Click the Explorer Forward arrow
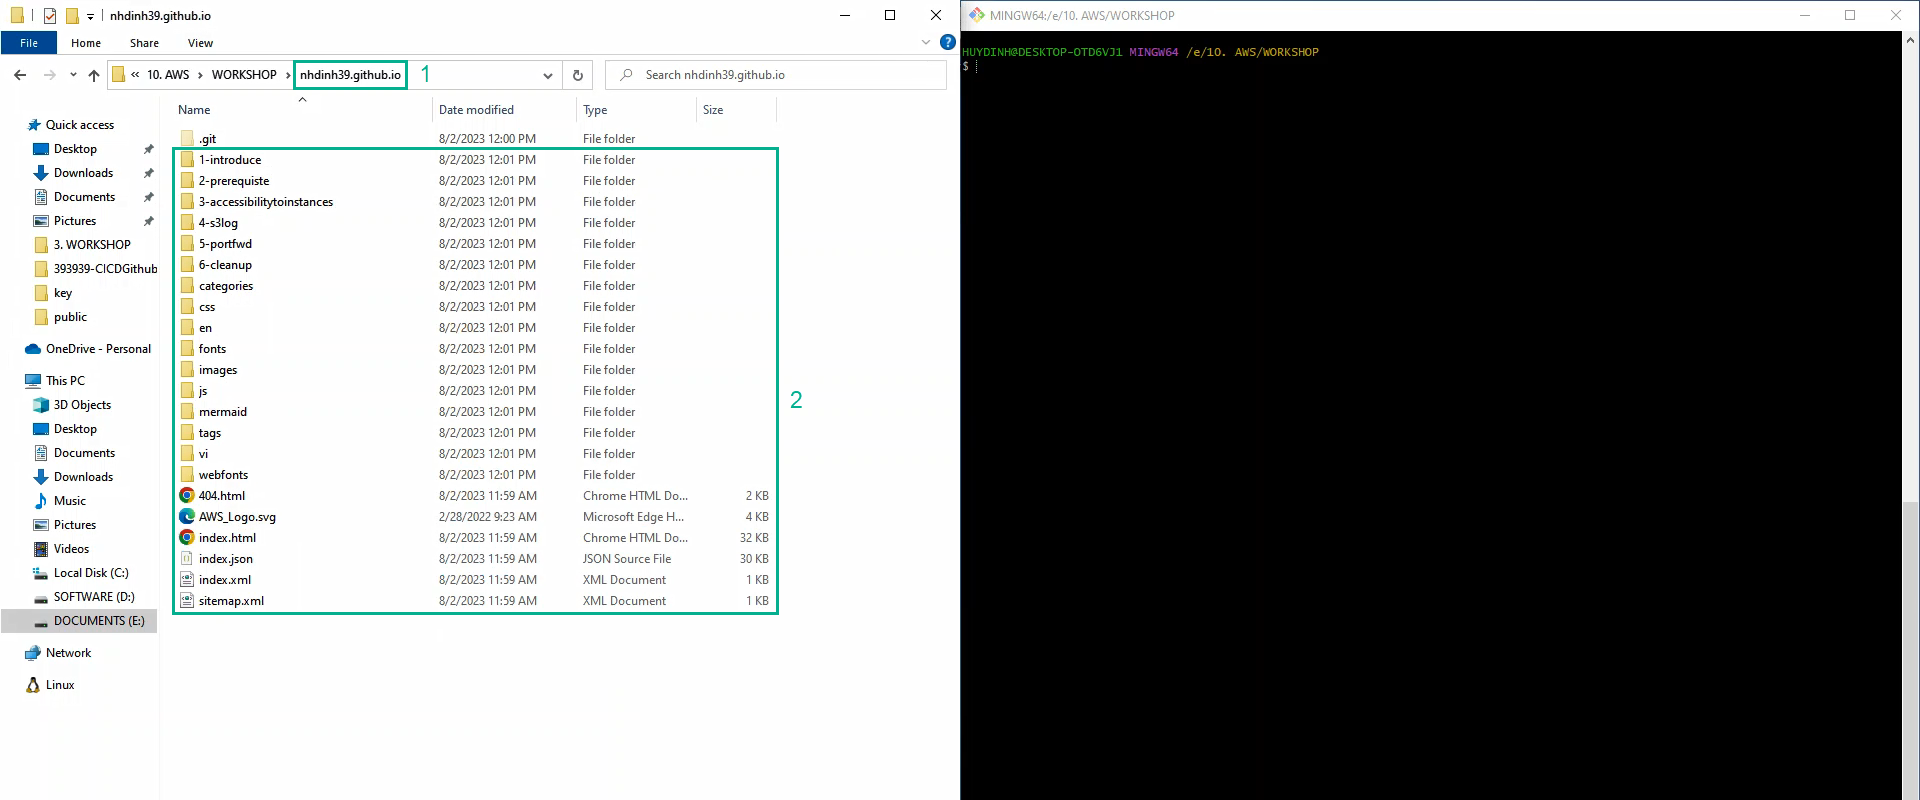The height and width of the screenshot is (800, 1920). click(49, 75)
